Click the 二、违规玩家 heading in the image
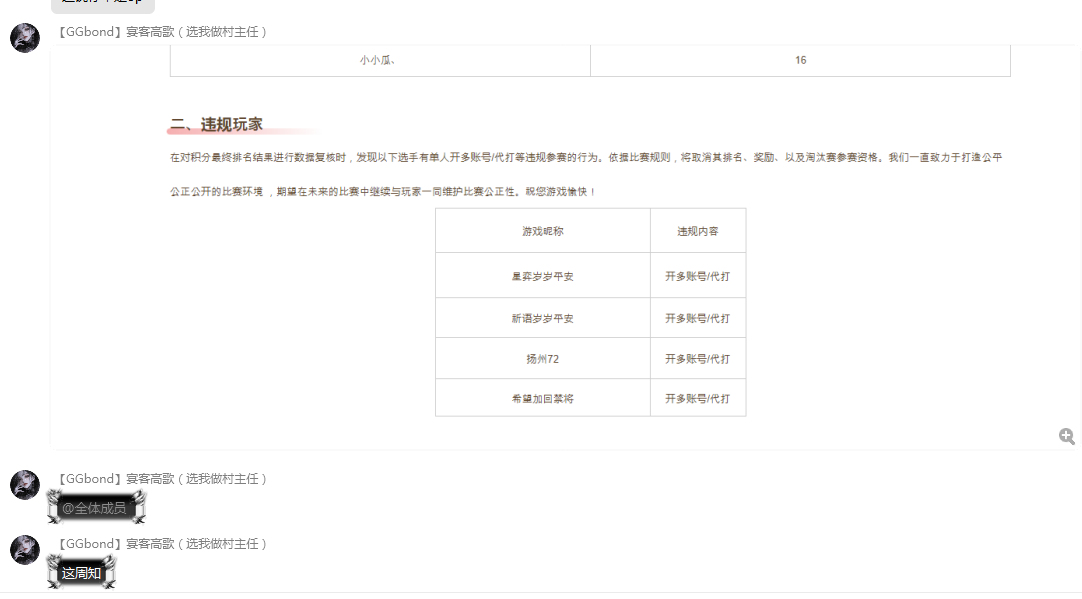Viewport: 1082px width, 599px height. [x=217, y=125]
